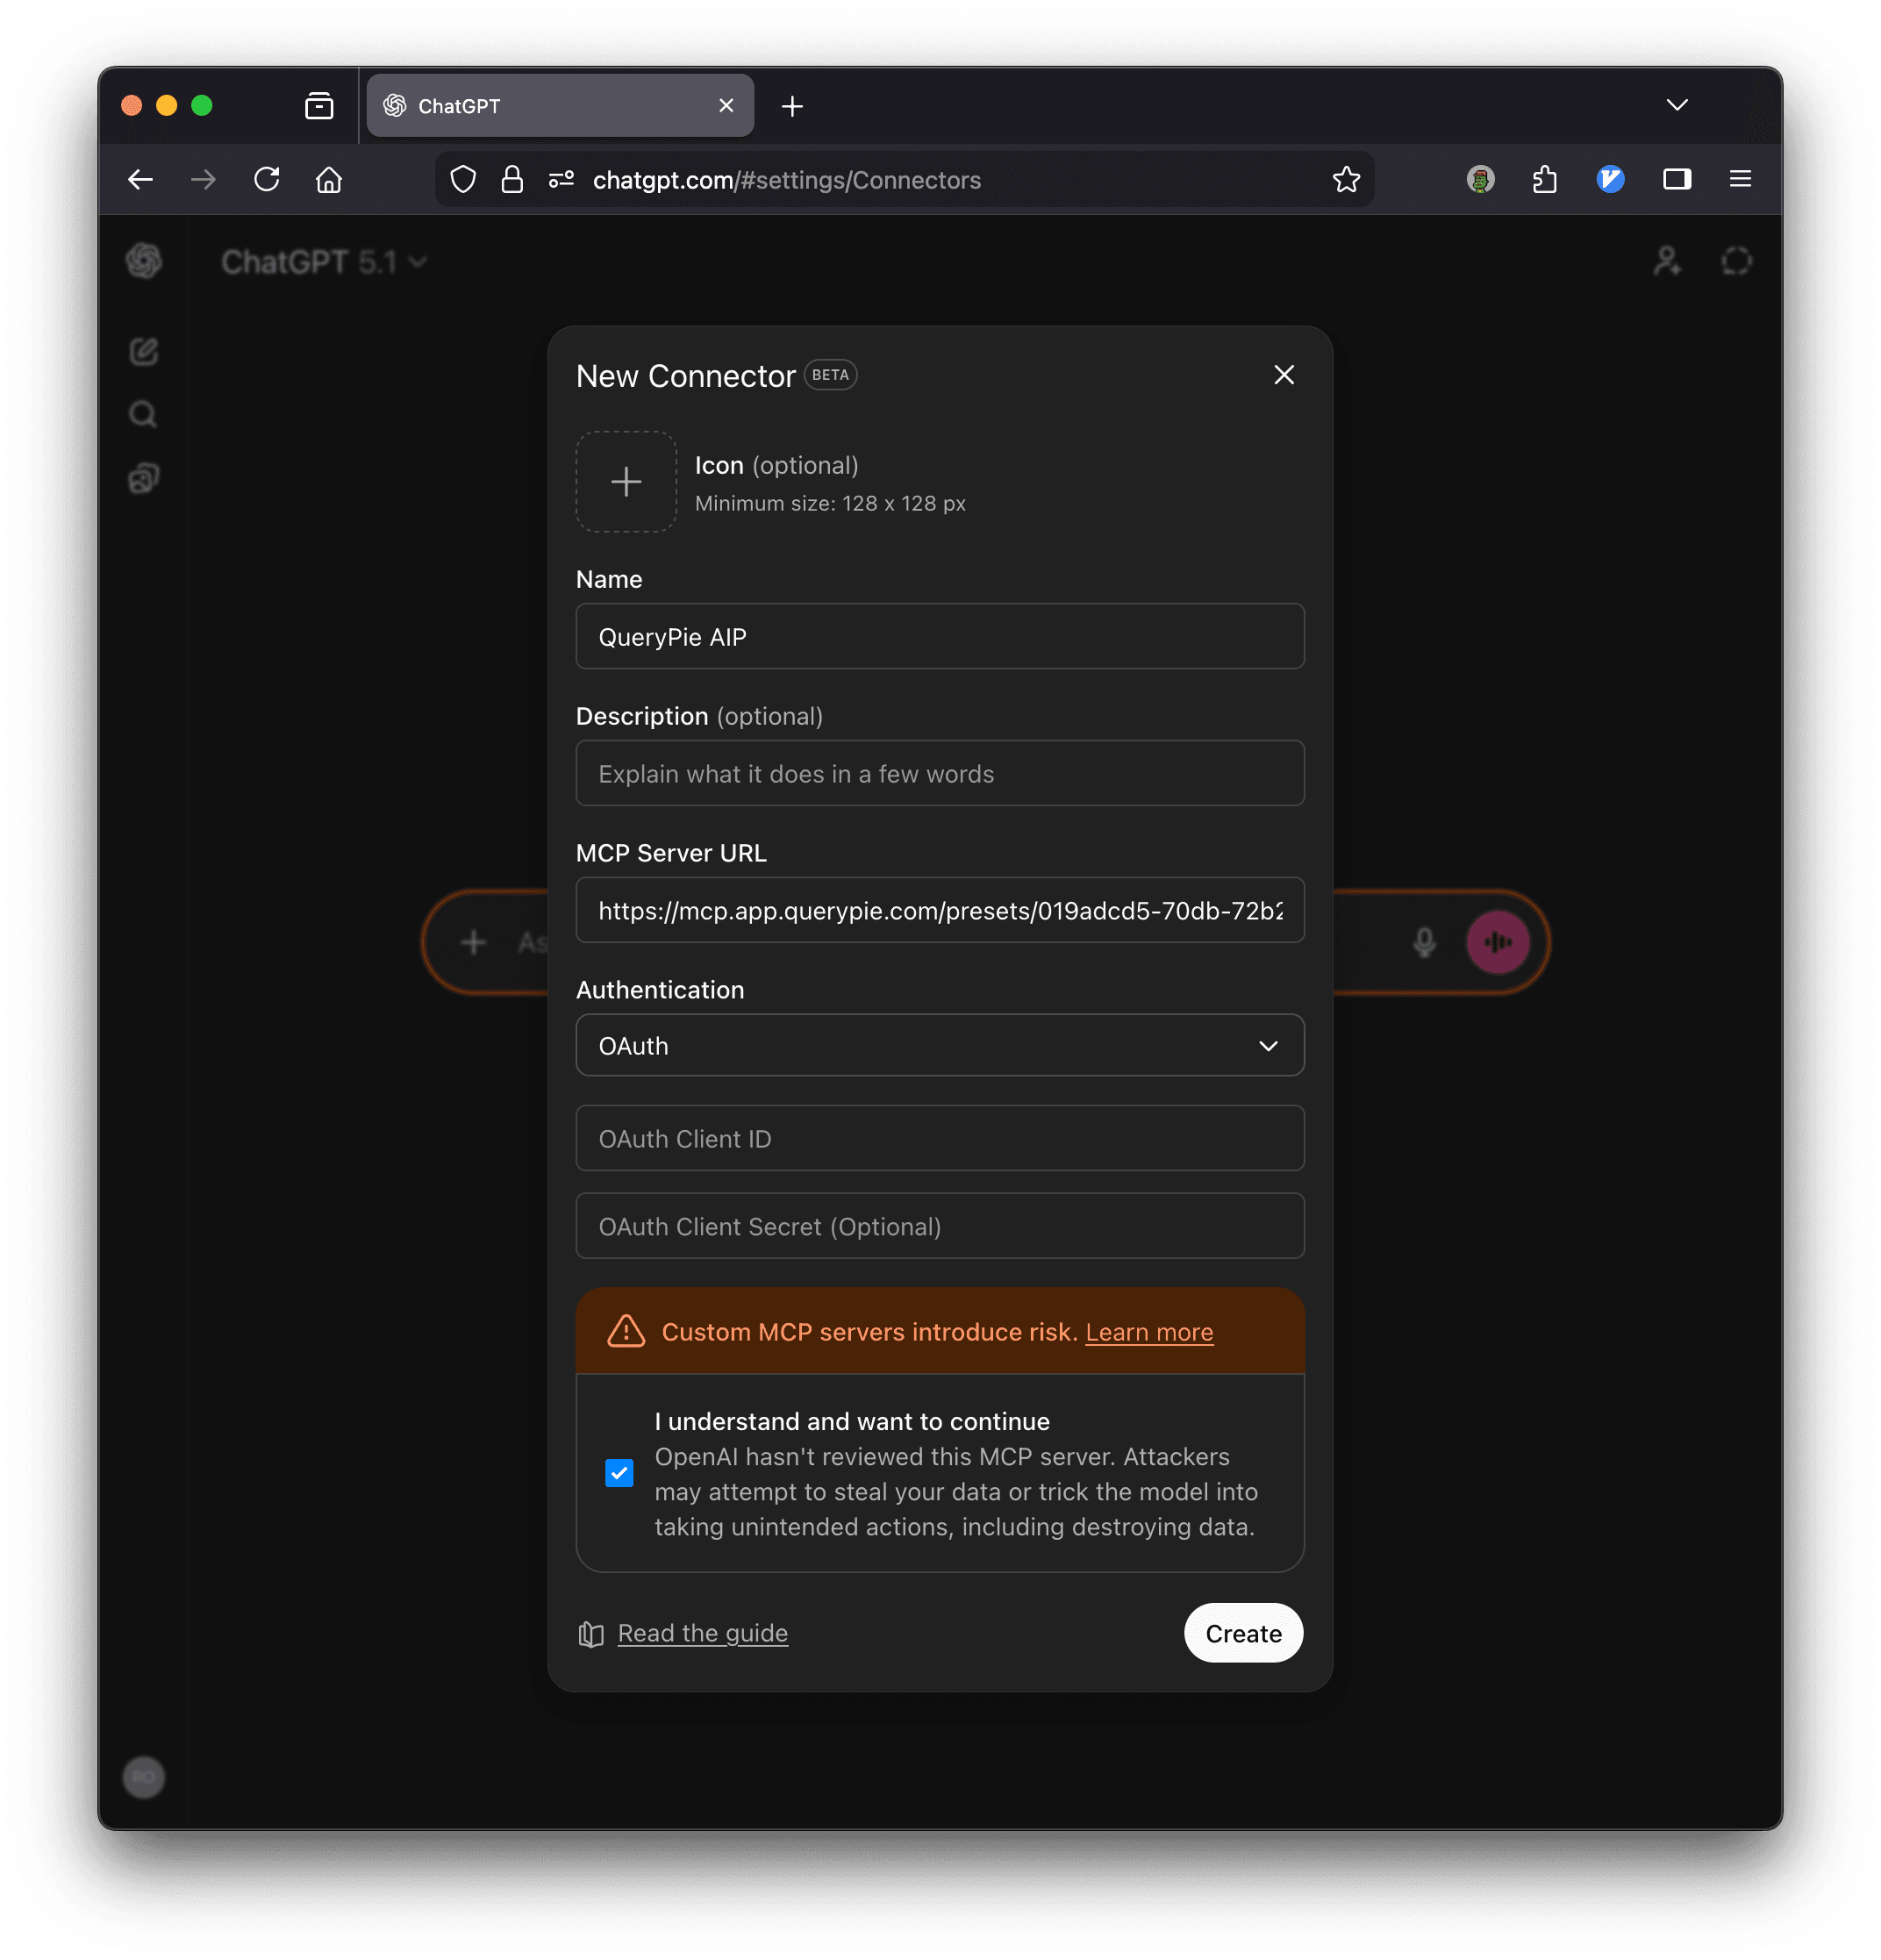Expand the browser tab list chevron

(x=1678, y=104)
